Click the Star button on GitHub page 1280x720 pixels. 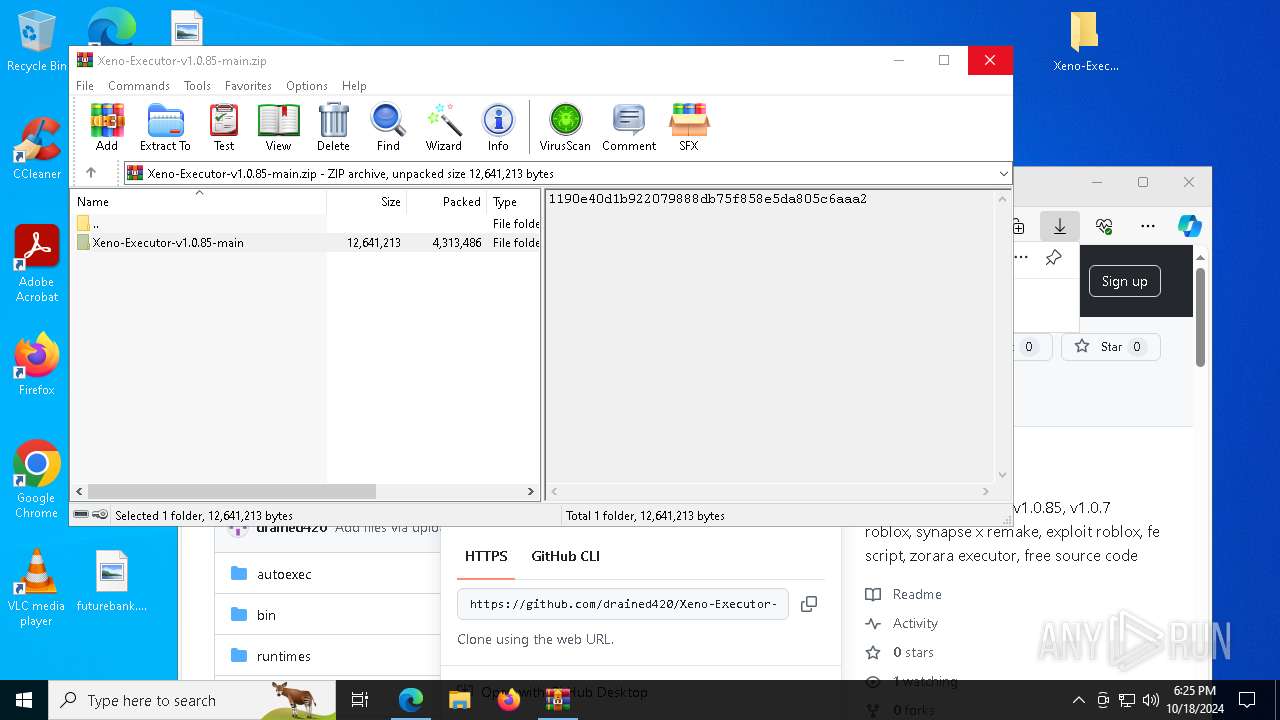coord(1110,347)
